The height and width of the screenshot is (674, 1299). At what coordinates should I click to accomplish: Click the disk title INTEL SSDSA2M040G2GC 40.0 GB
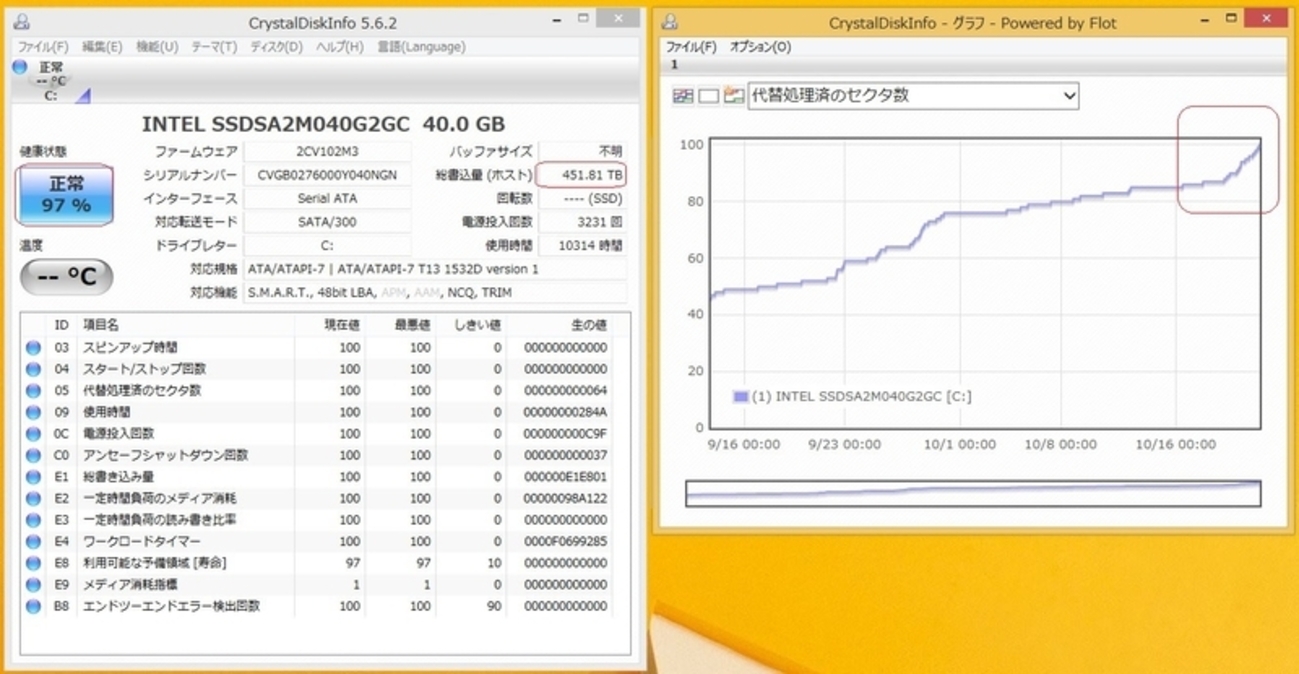(323, 124)
